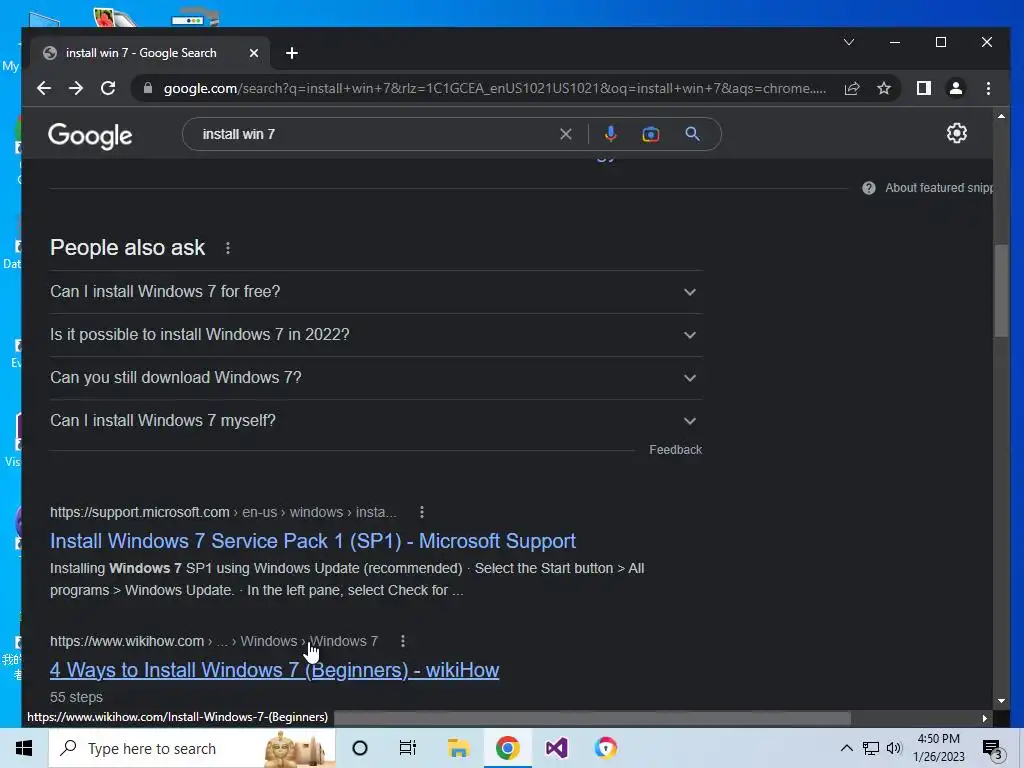Go forward using browser forward arrow
1024x768 pixels.
tap(76, 88)
